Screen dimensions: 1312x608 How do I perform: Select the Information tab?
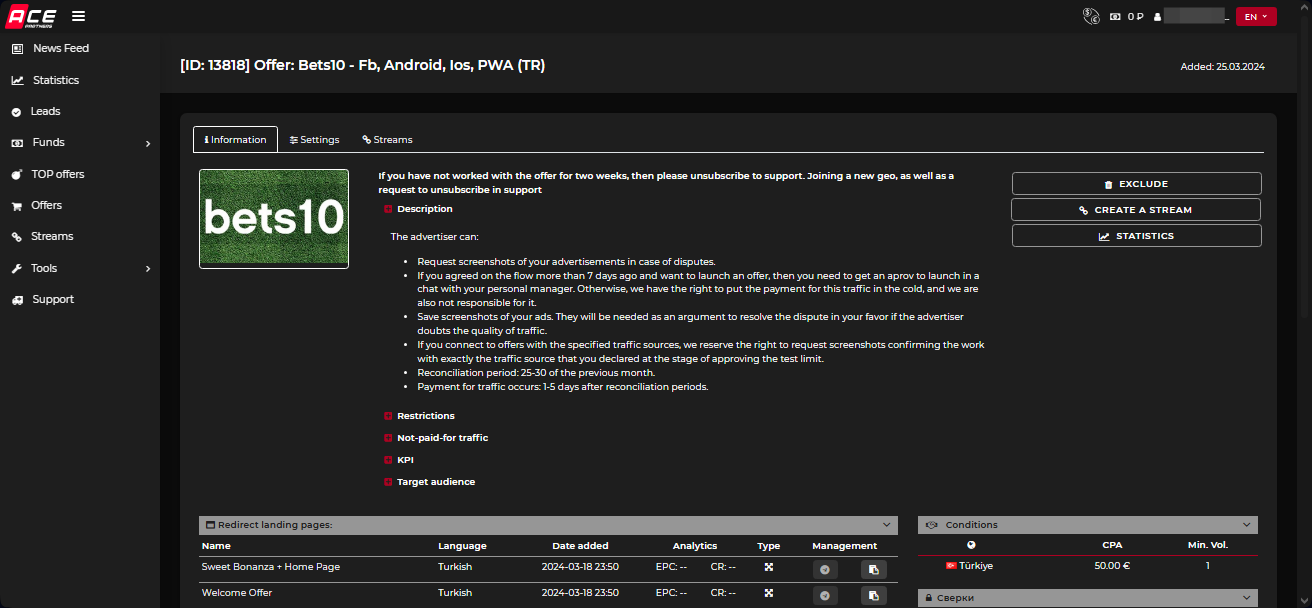click(x=235, y=140)
